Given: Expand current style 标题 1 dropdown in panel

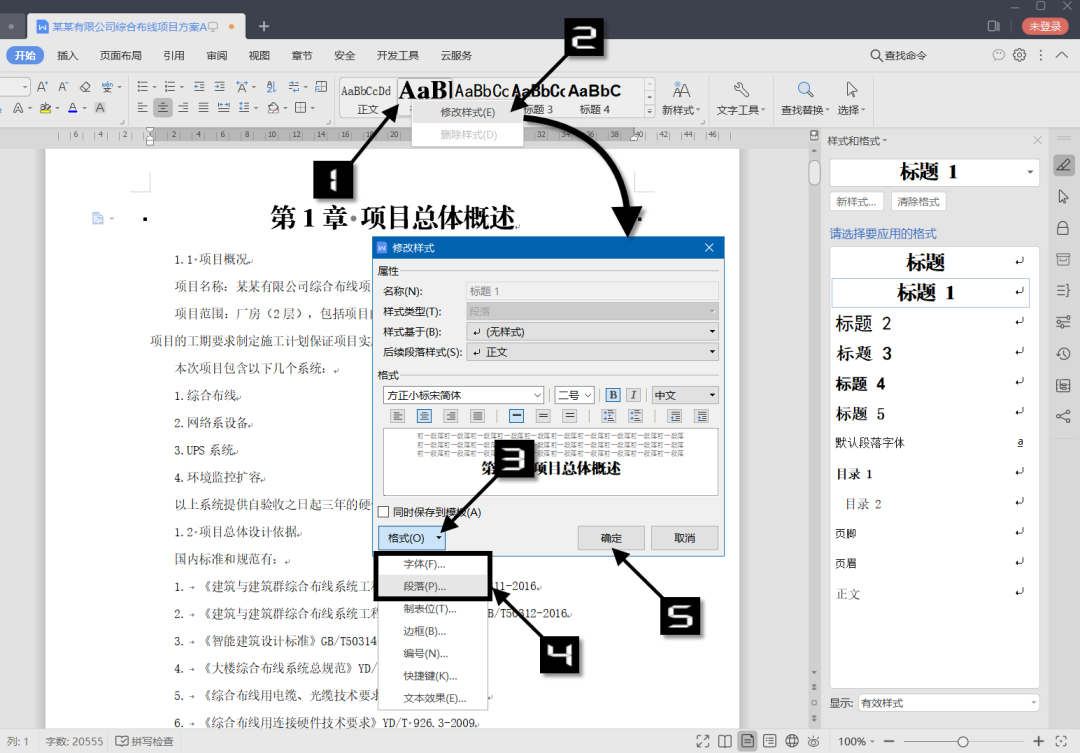Looking at the screenshot, I should pyautogui.click(x=1030, y=172).
